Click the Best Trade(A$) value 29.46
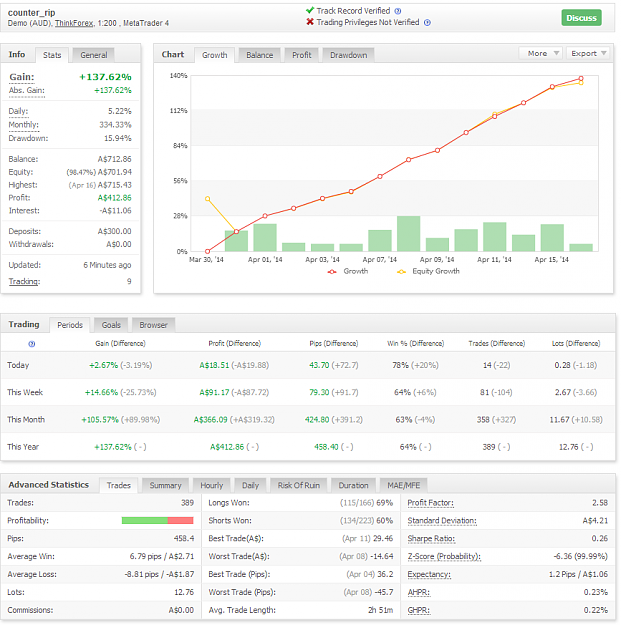The image size is (621, 625). click(383, 539)
